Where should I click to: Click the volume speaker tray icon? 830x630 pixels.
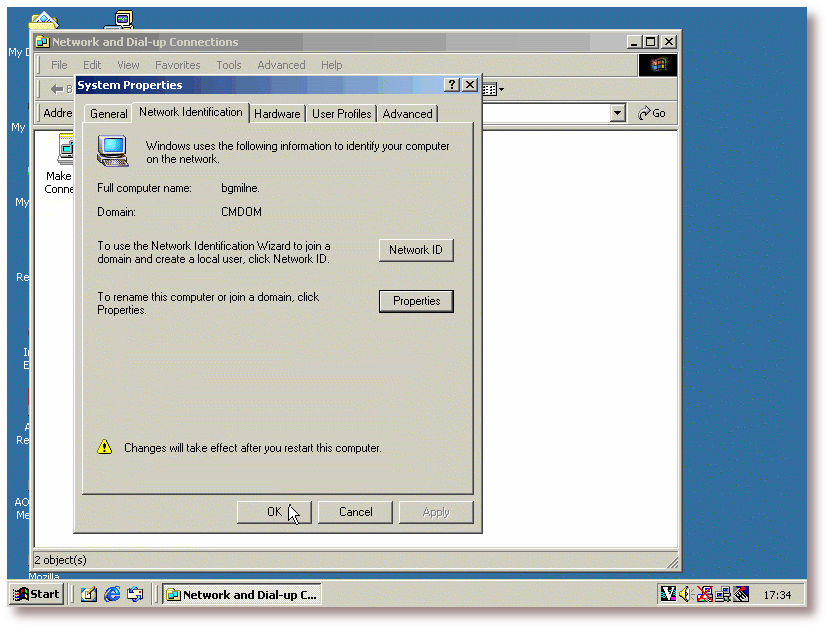click(686, 594)
